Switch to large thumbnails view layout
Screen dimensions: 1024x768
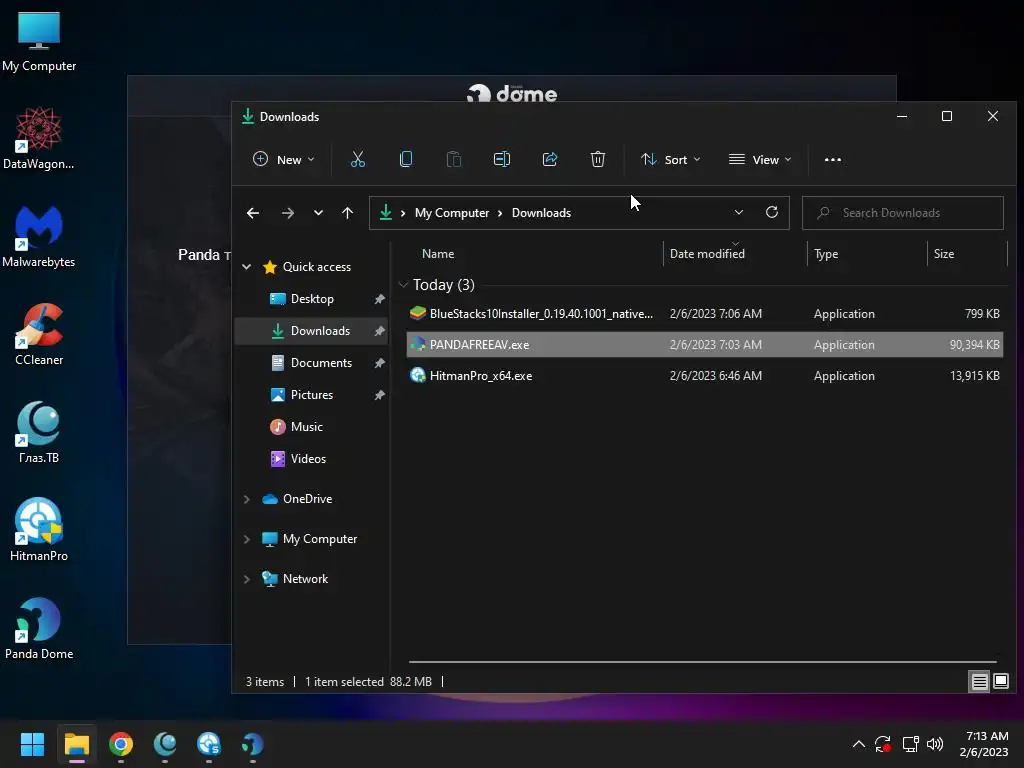1000,682
